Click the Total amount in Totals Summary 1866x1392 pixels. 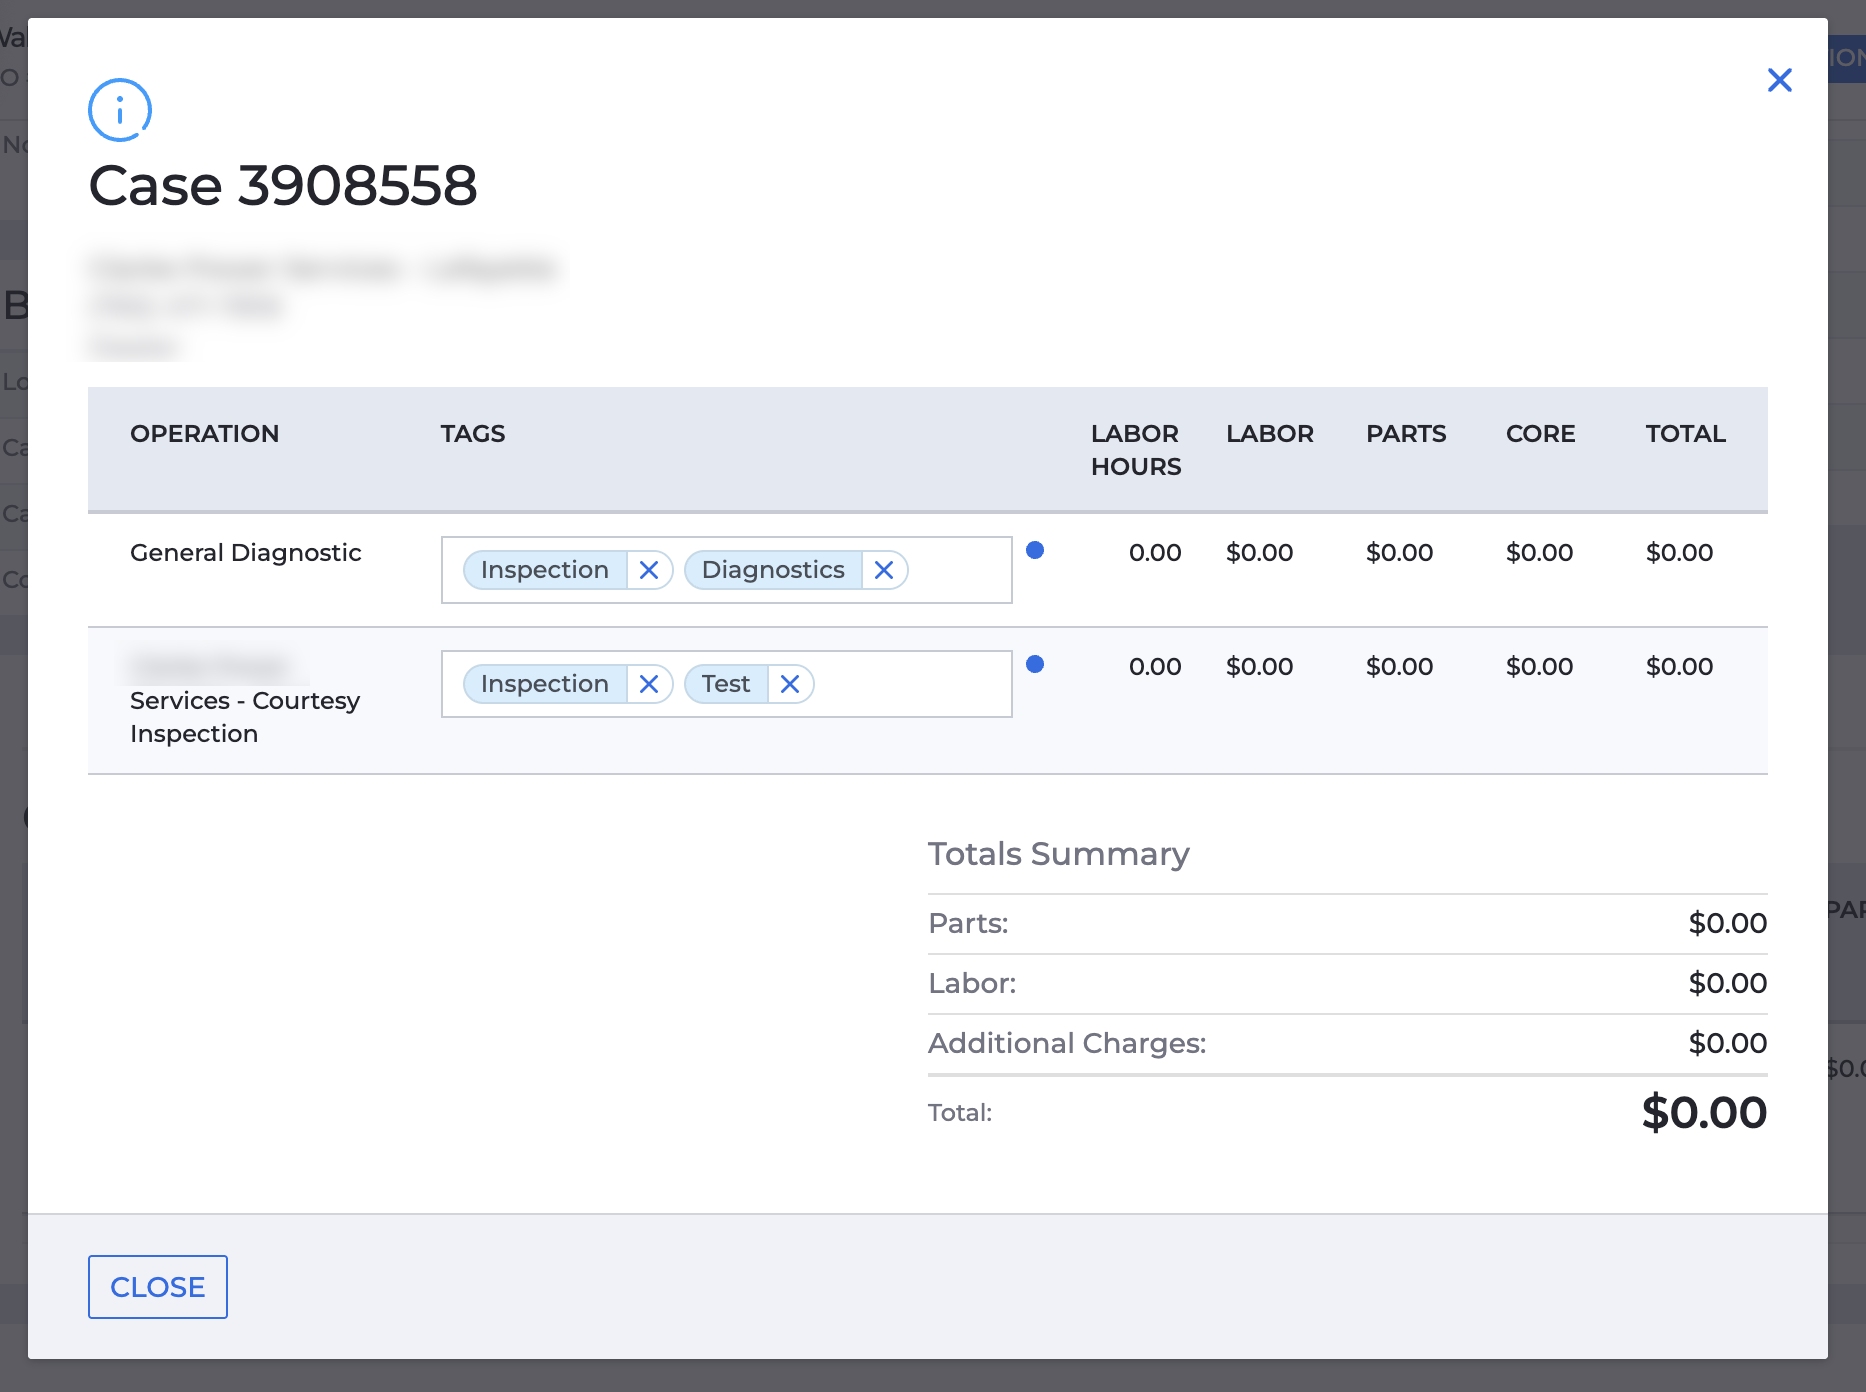click(1703, 1111)
